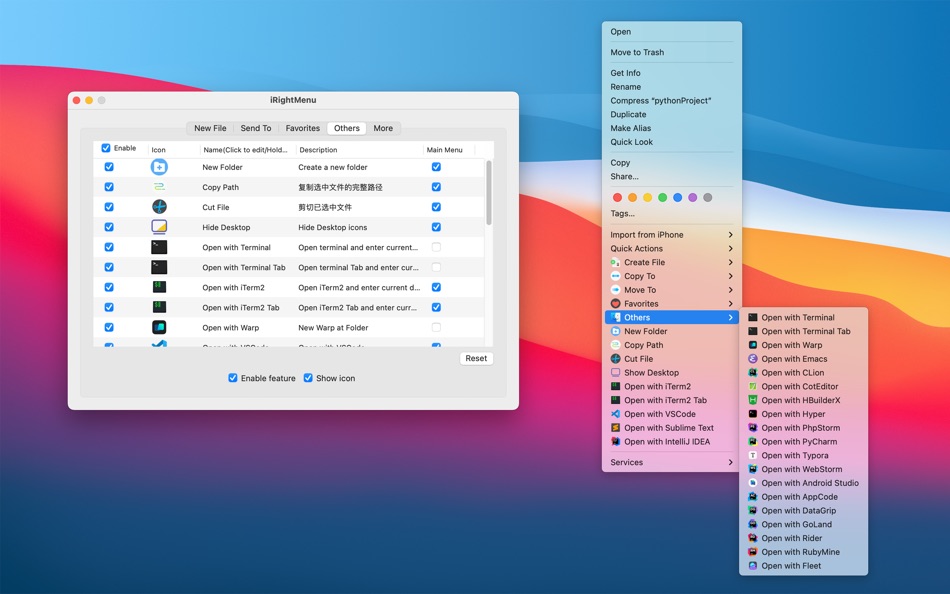The width and height of the screenshot is (950, 594).
Task: Select Open with PyCharm in submenu
Action: [x=803, y=442]
